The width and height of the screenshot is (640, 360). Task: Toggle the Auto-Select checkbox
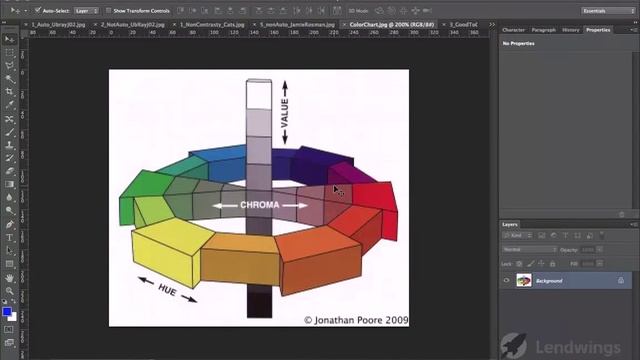click(x=38, y=10)
